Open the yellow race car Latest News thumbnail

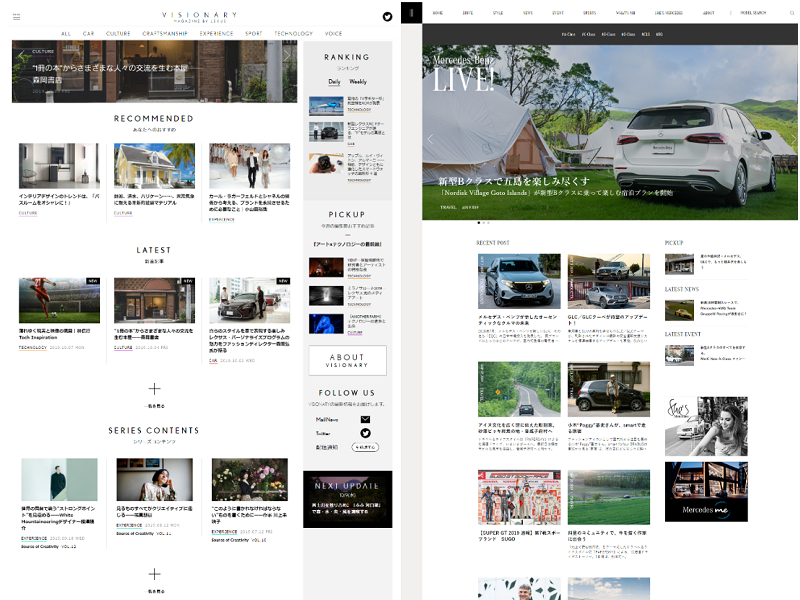click(679, 310)
